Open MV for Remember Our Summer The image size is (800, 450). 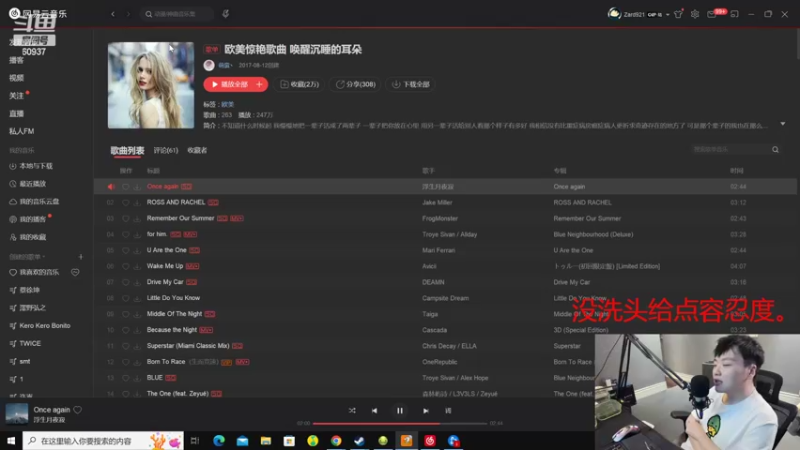coord(237,218)
